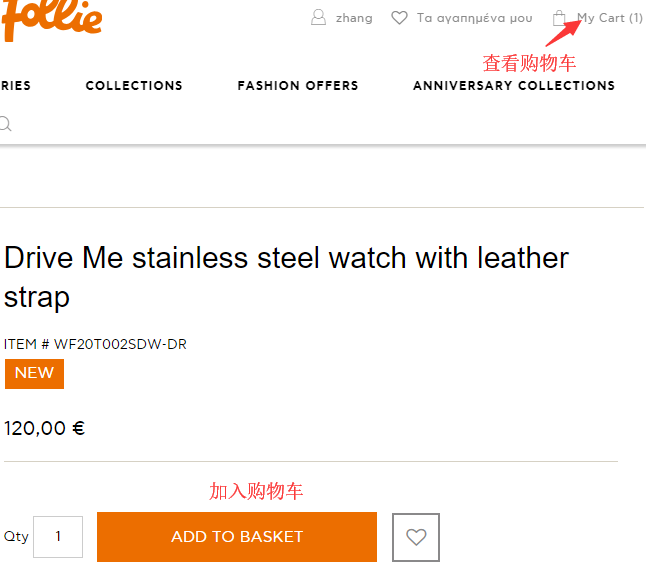Click the 120,00 € price
Screen dimensions: 646x567
pyautogui.click(x=44, y=428)
